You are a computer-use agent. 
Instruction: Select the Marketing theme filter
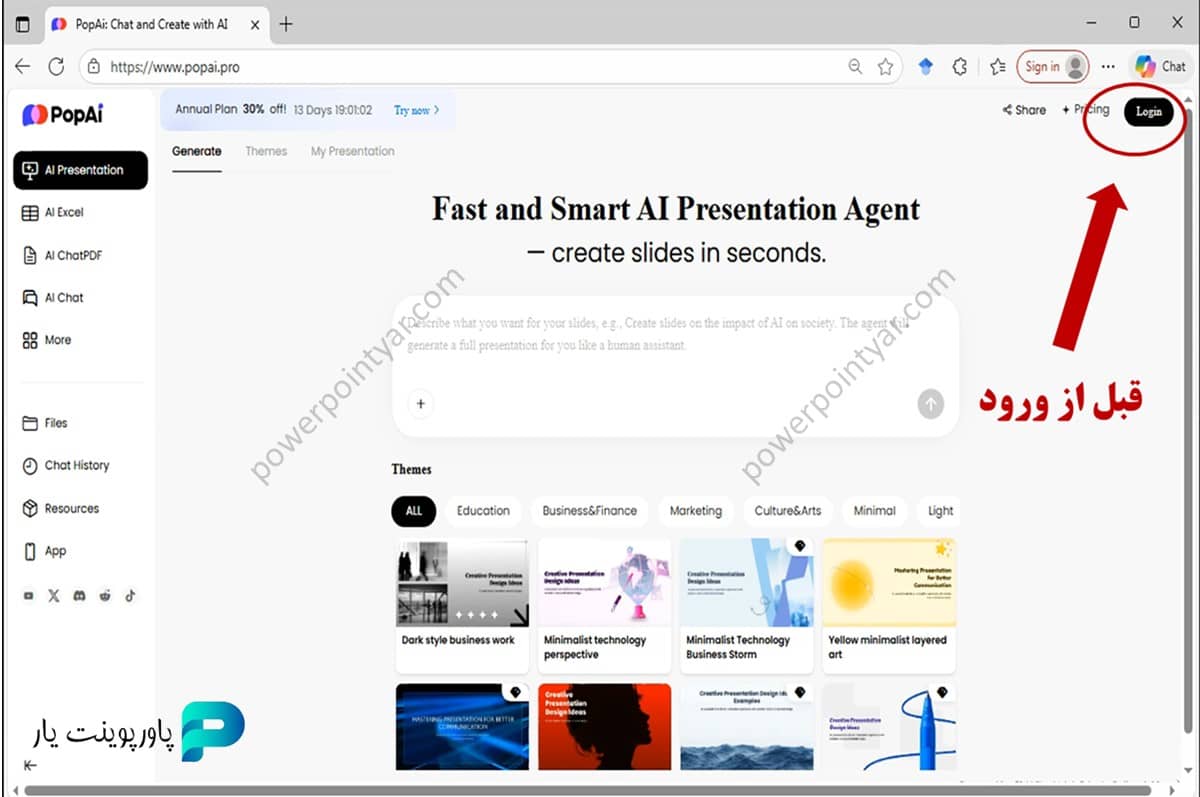pos(695,510)
